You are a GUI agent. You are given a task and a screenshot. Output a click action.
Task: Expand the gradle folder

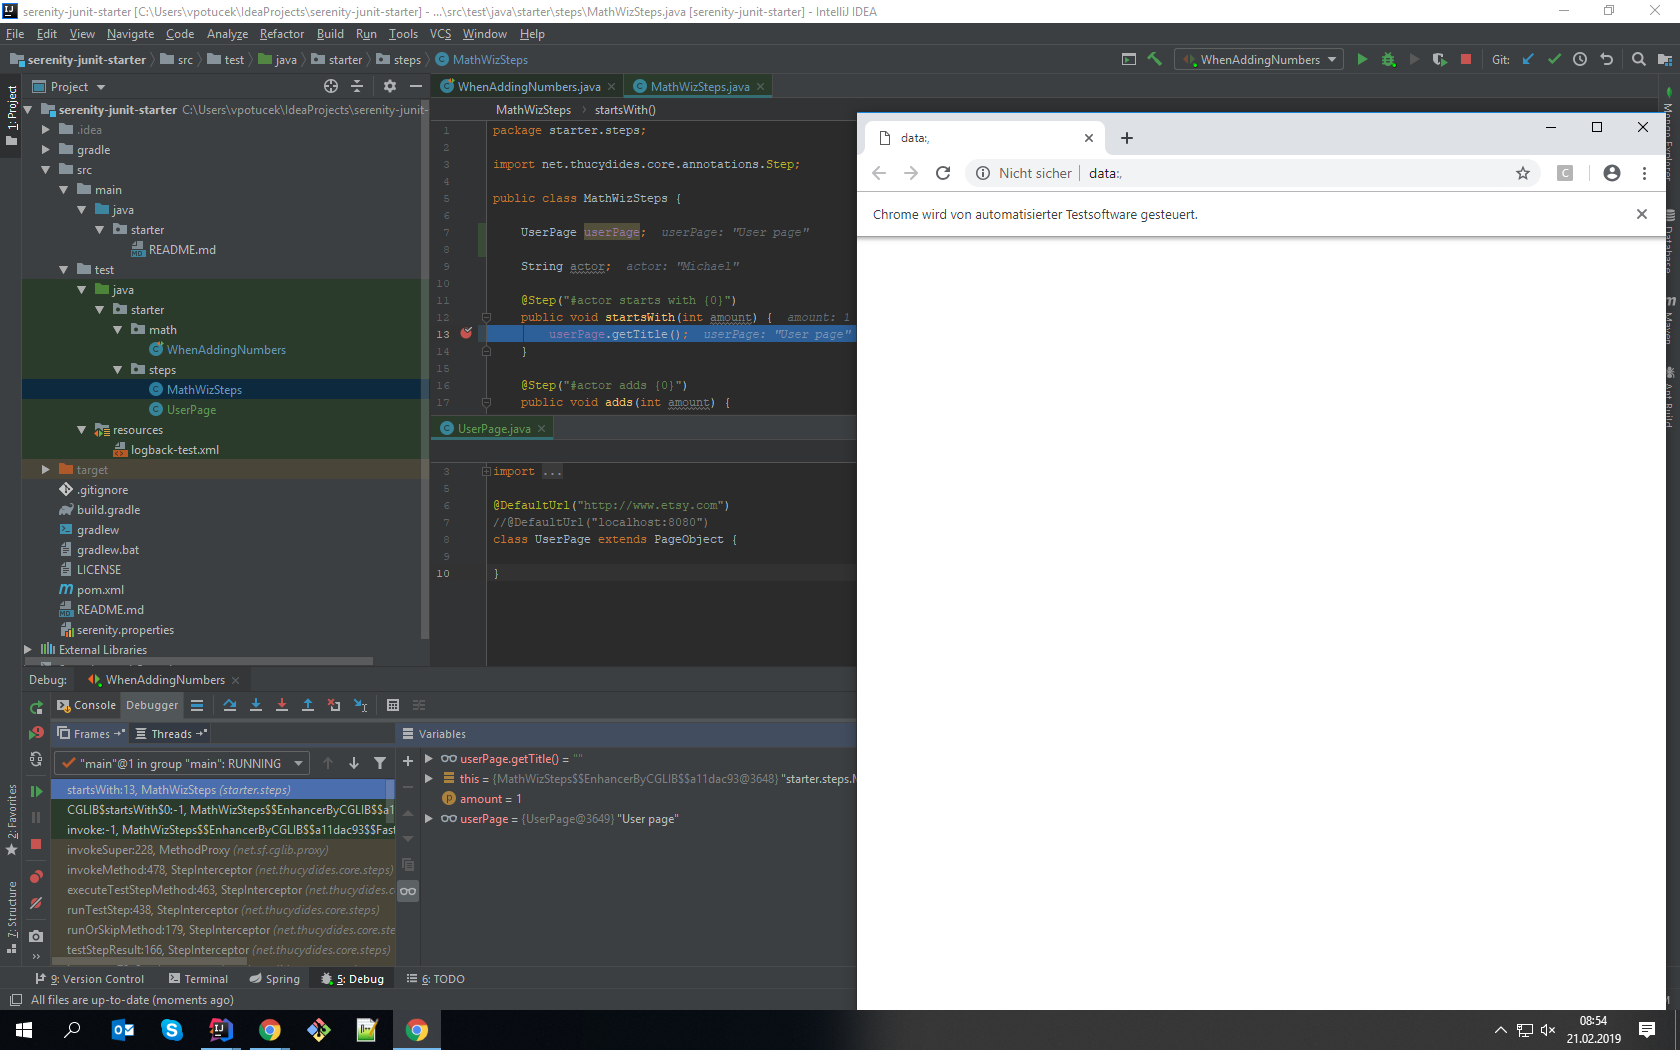(x=45, y=149)
